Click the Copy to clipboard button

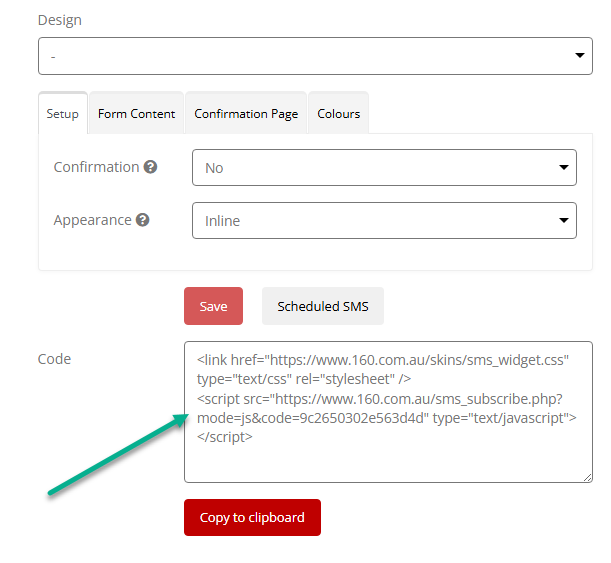click(x=253, y=517)
